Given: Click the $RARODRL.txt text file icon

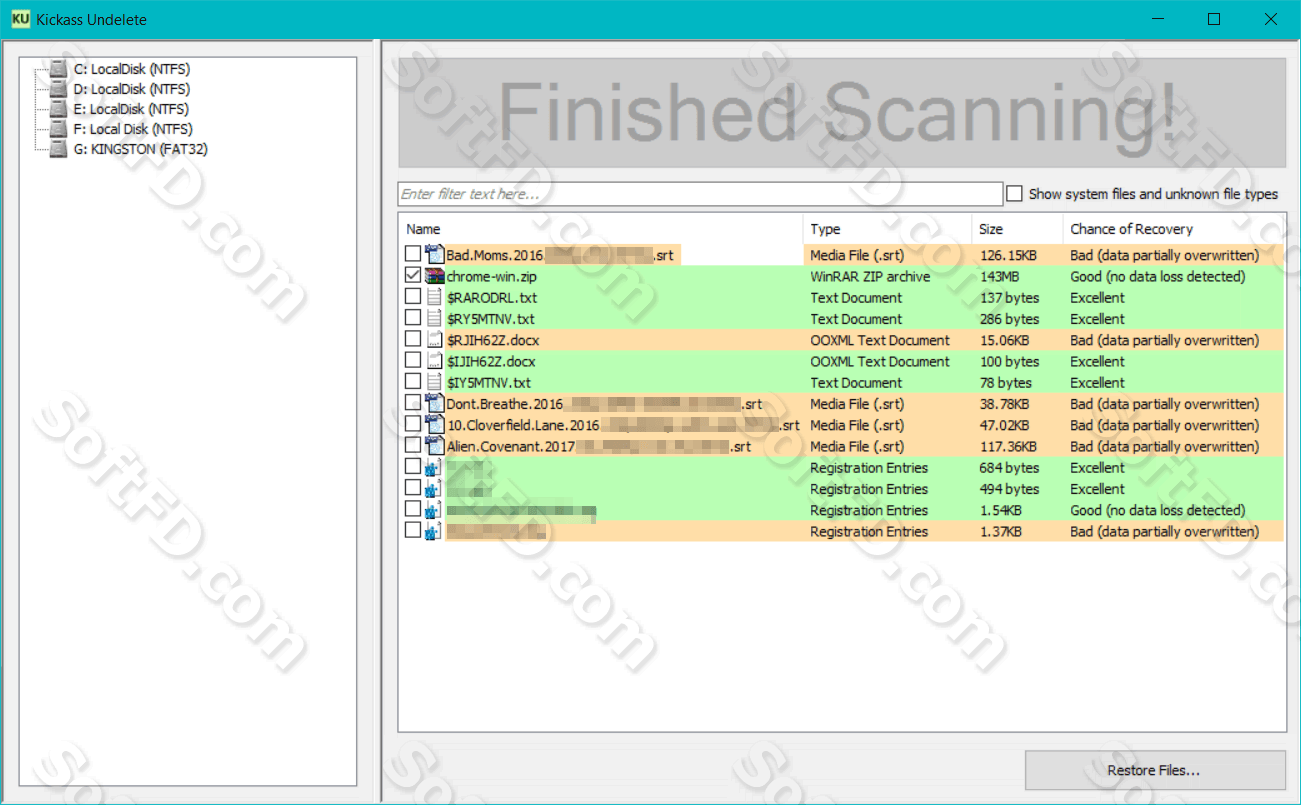Looking at the screenshot, I should tap(434, 297).
